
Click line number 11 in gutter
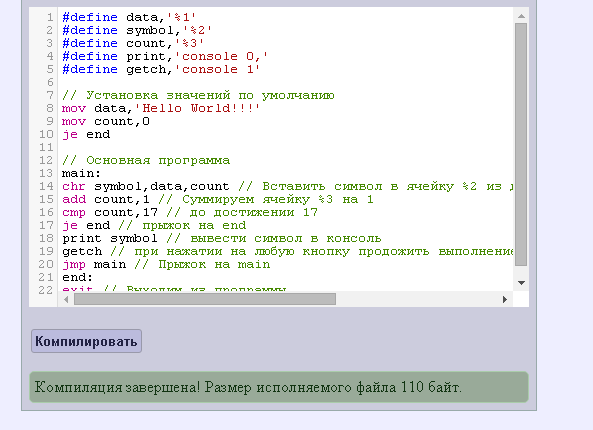(x=46, y=147)
